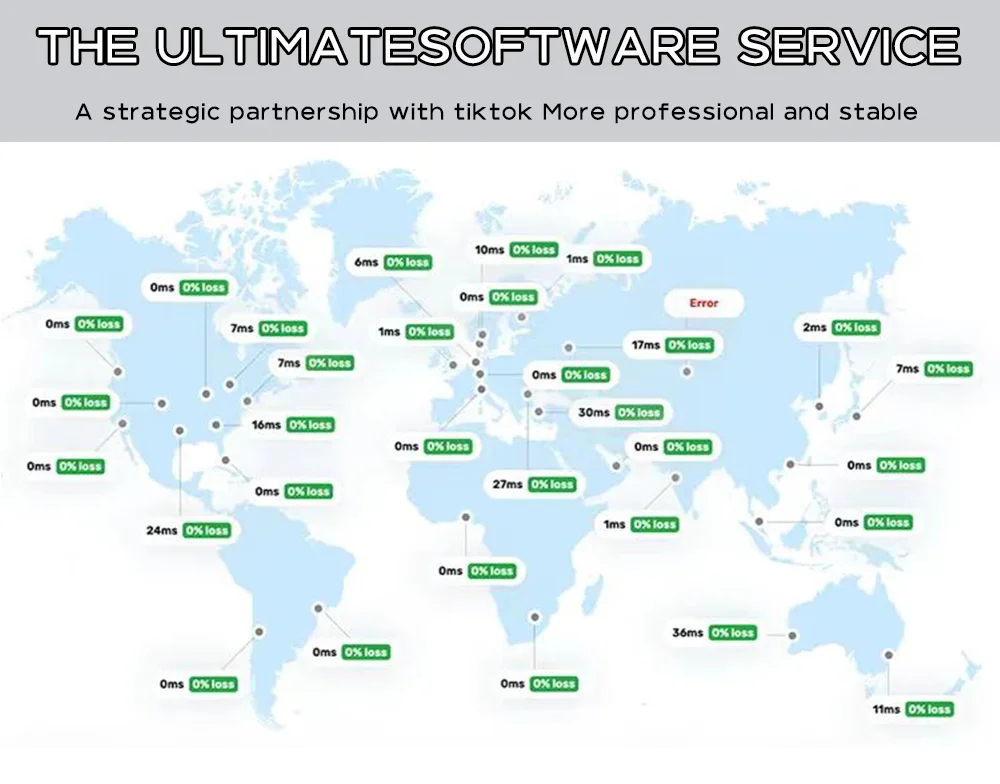Click the 36ms 0% loss badge near Australia
The image size is (1000, 784).
(x=715, y=633)
